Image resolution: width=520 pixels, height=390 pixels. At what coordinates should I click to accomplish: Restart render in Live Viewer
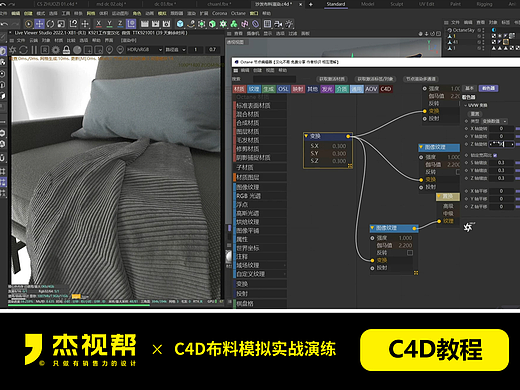pyautogui.click(x=23, y=50)
